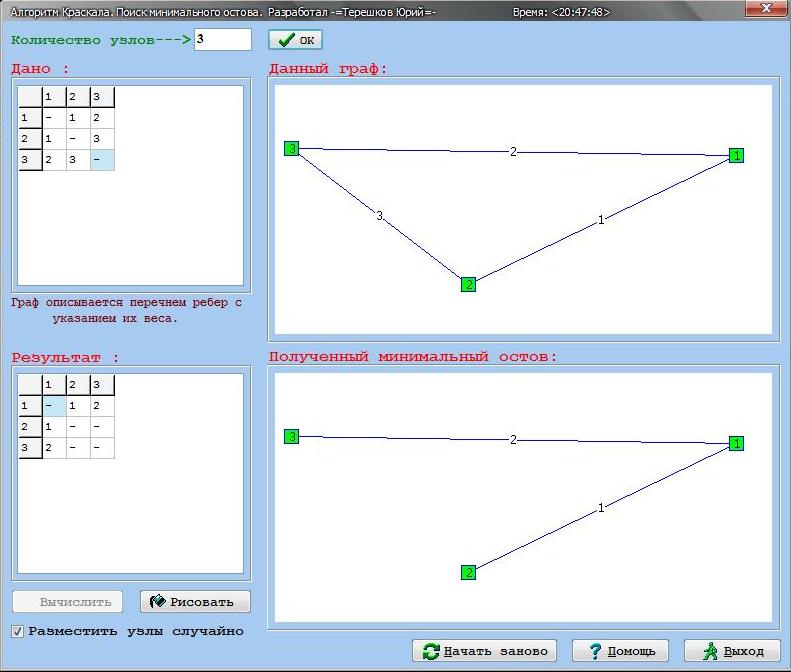Screen dimensions: 791x672
Task: Click the Рисовать draw button
Action: click(195, 602)
